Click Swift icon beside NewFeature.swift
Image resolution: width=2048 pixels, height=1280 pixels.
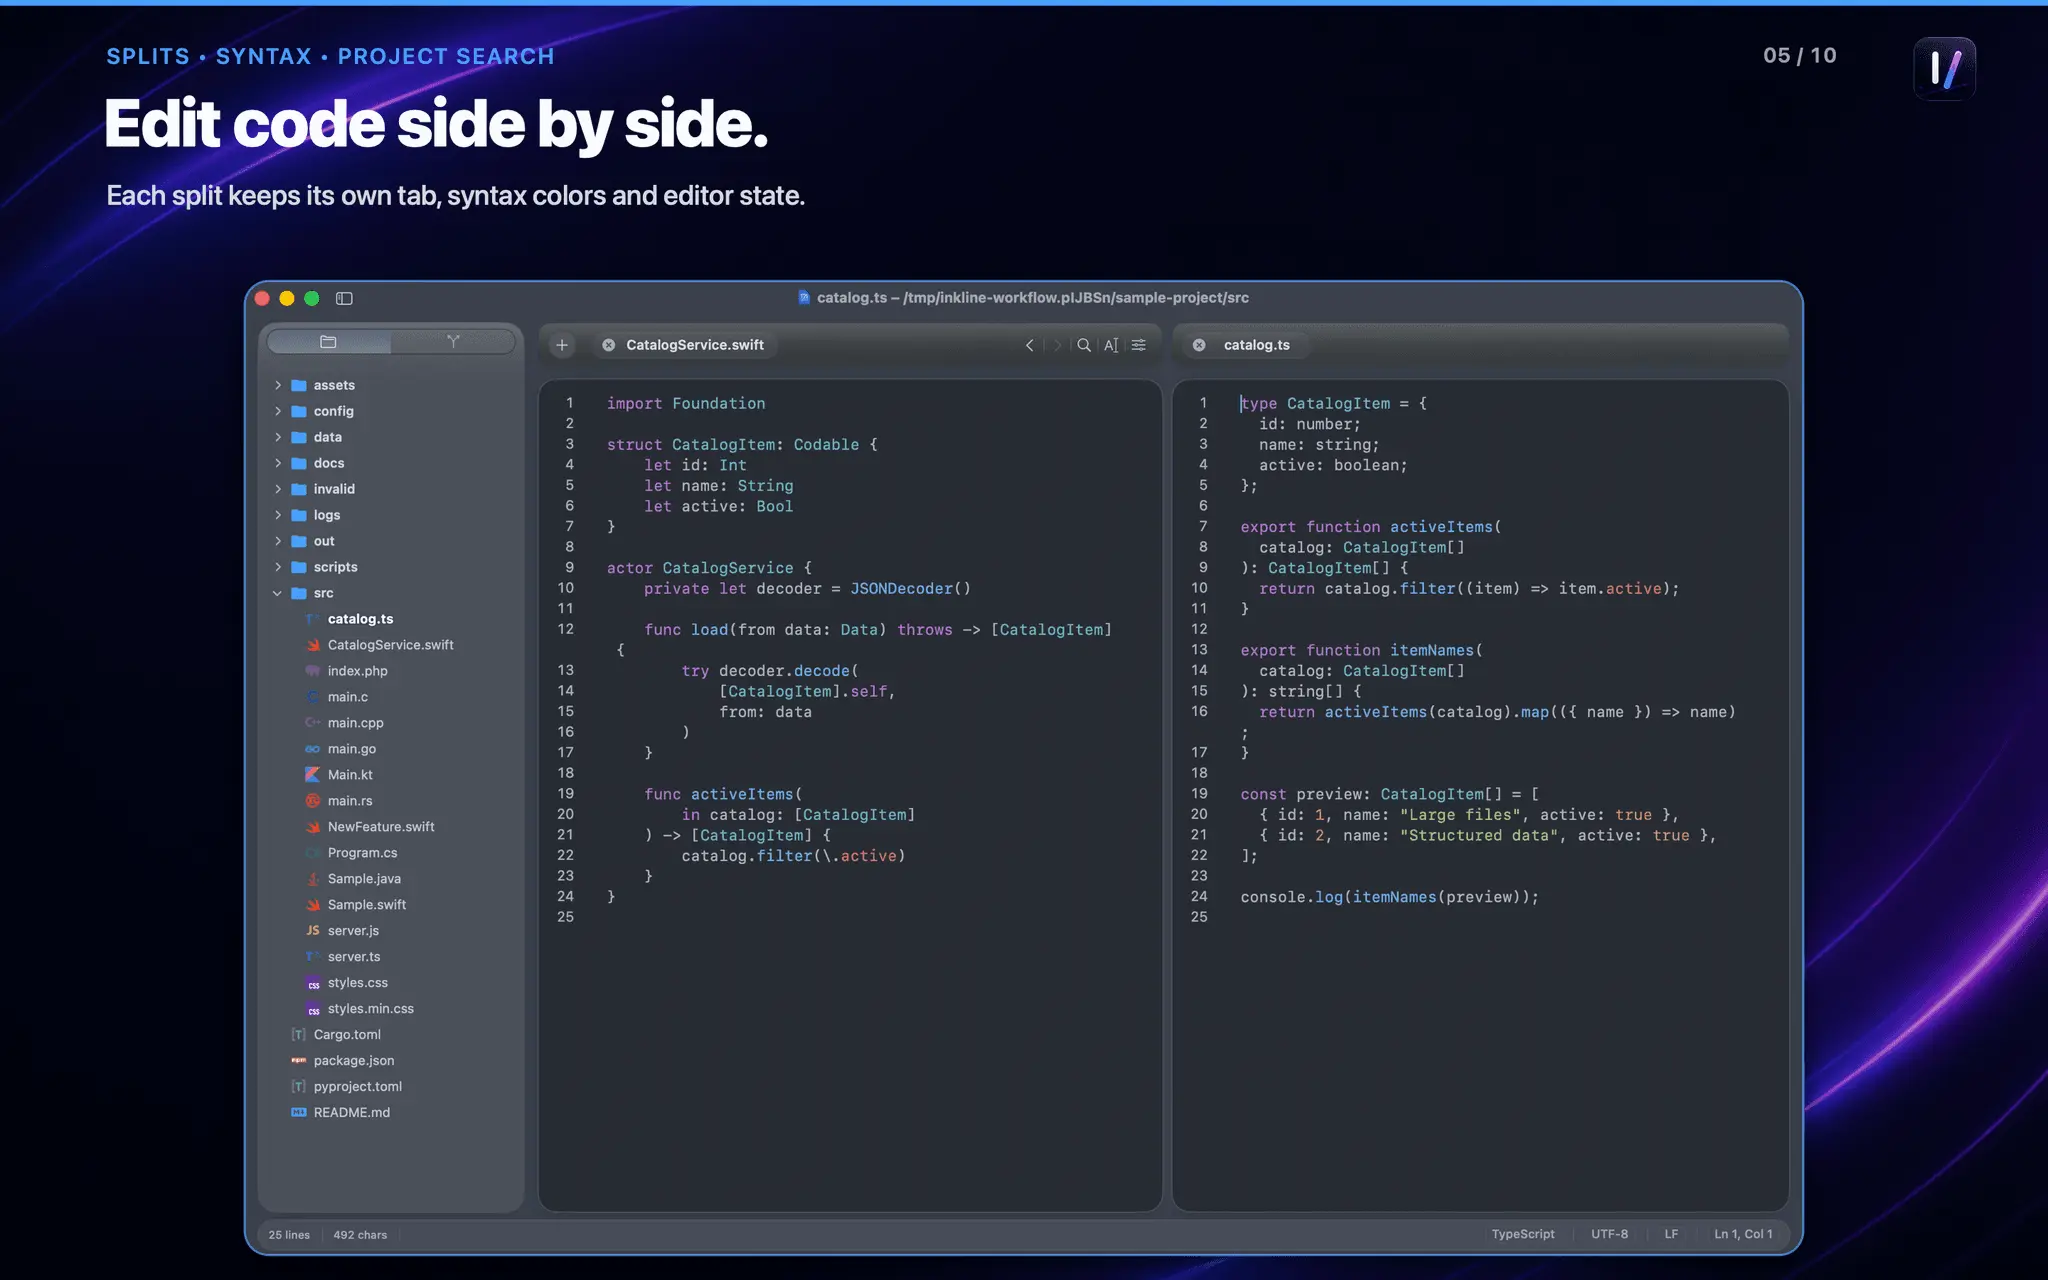[x=313, y=827]
